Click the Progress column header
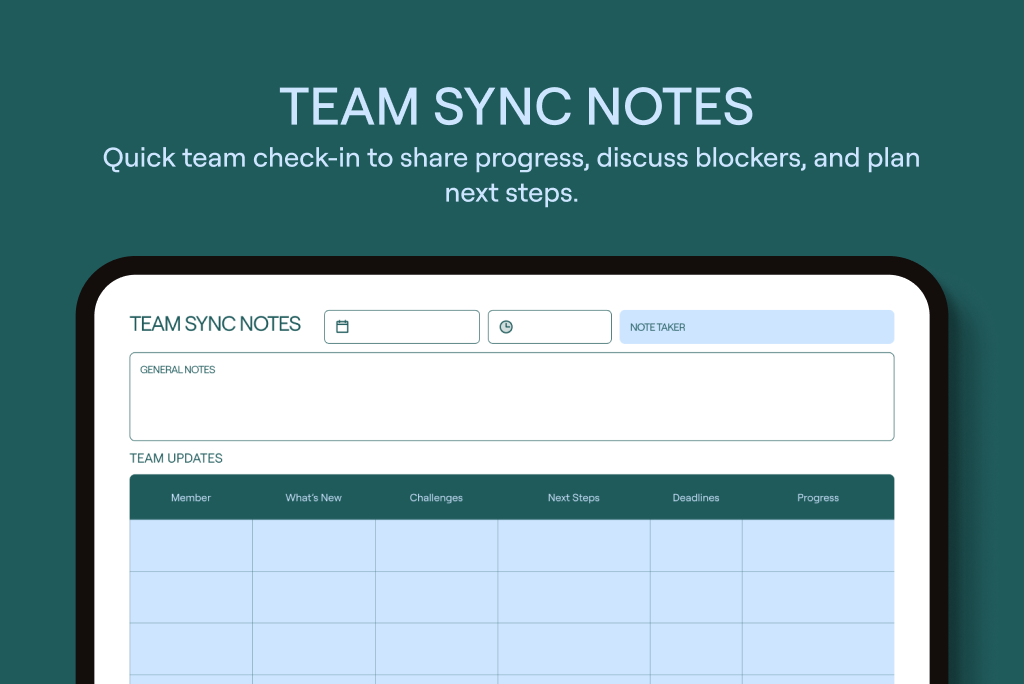The width and height of the screenshot is (1024, 684). point(817,498)
